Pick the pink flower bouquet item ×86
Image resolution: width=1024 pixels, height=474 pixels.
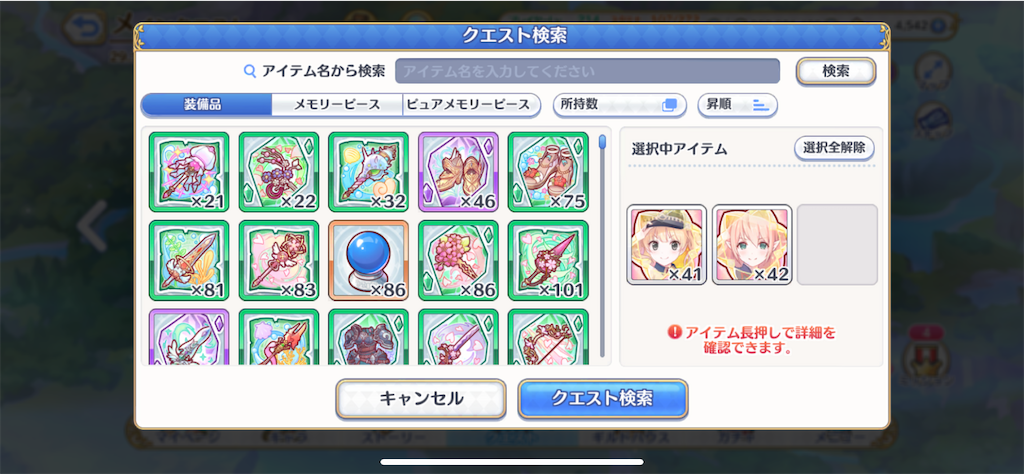[458, 261]
